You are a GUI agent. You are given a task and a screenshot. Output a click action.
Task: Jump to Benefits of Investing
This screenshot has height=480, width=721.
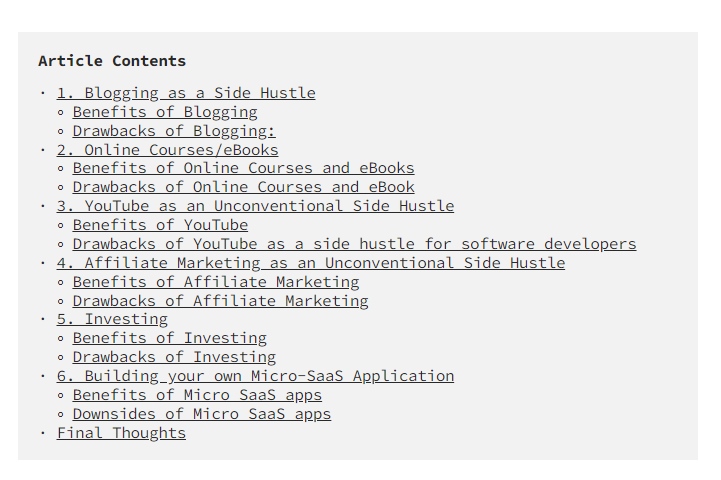pos(169,338)
